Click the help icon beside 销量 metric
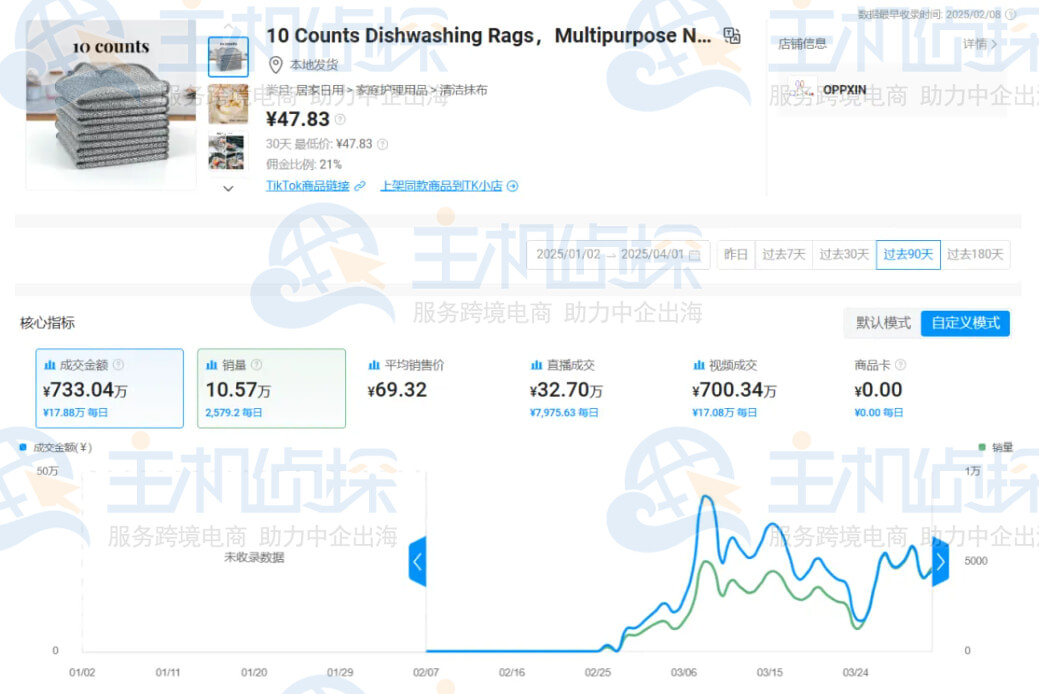Screen dimensions: 1039x694 [257, 365]
